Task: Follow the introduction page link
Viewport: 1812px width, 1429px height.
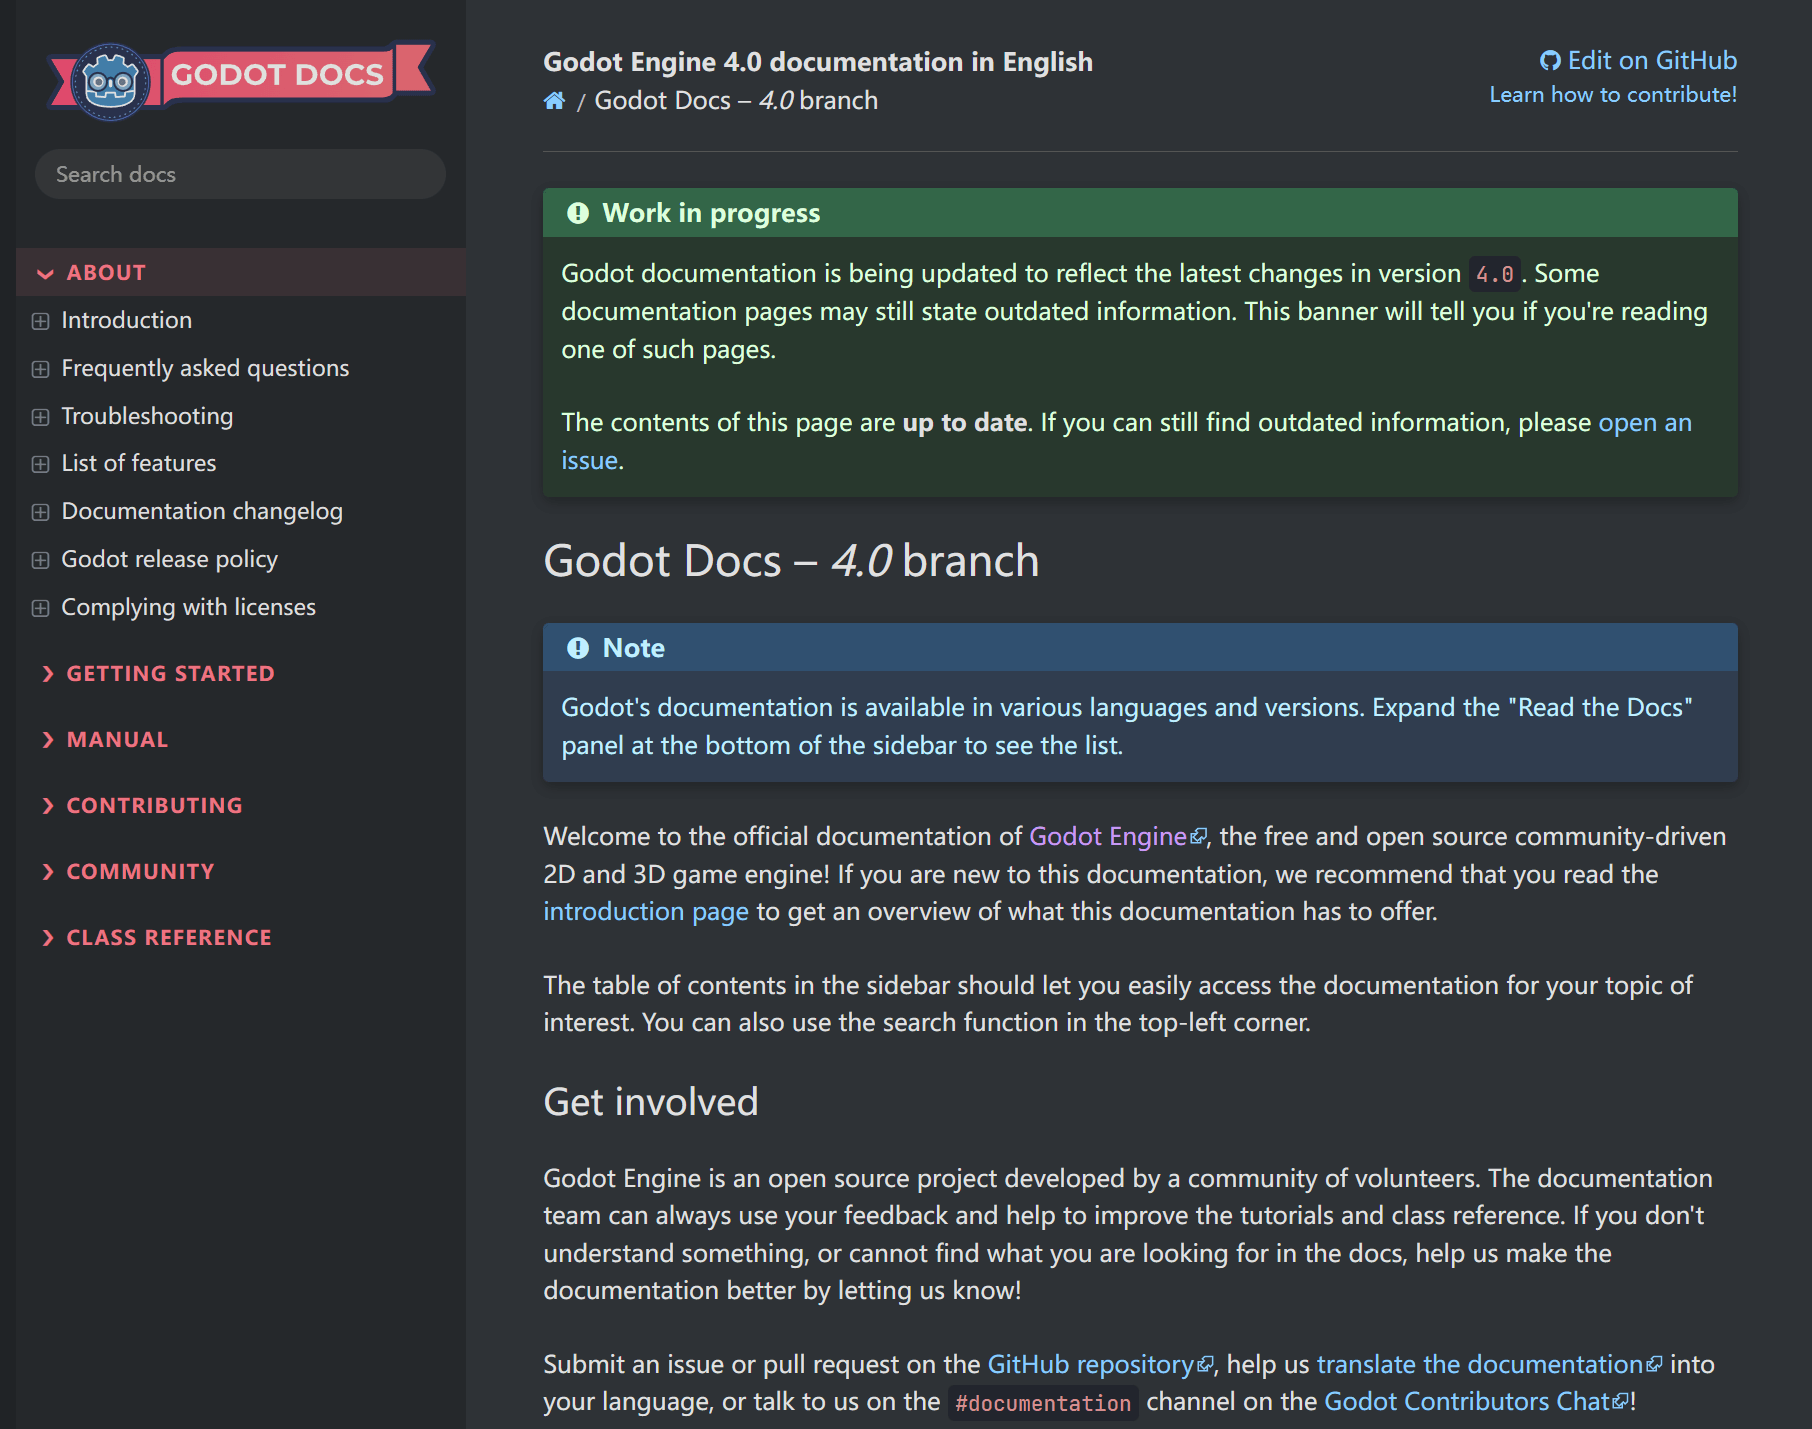Action: point(645,912)
